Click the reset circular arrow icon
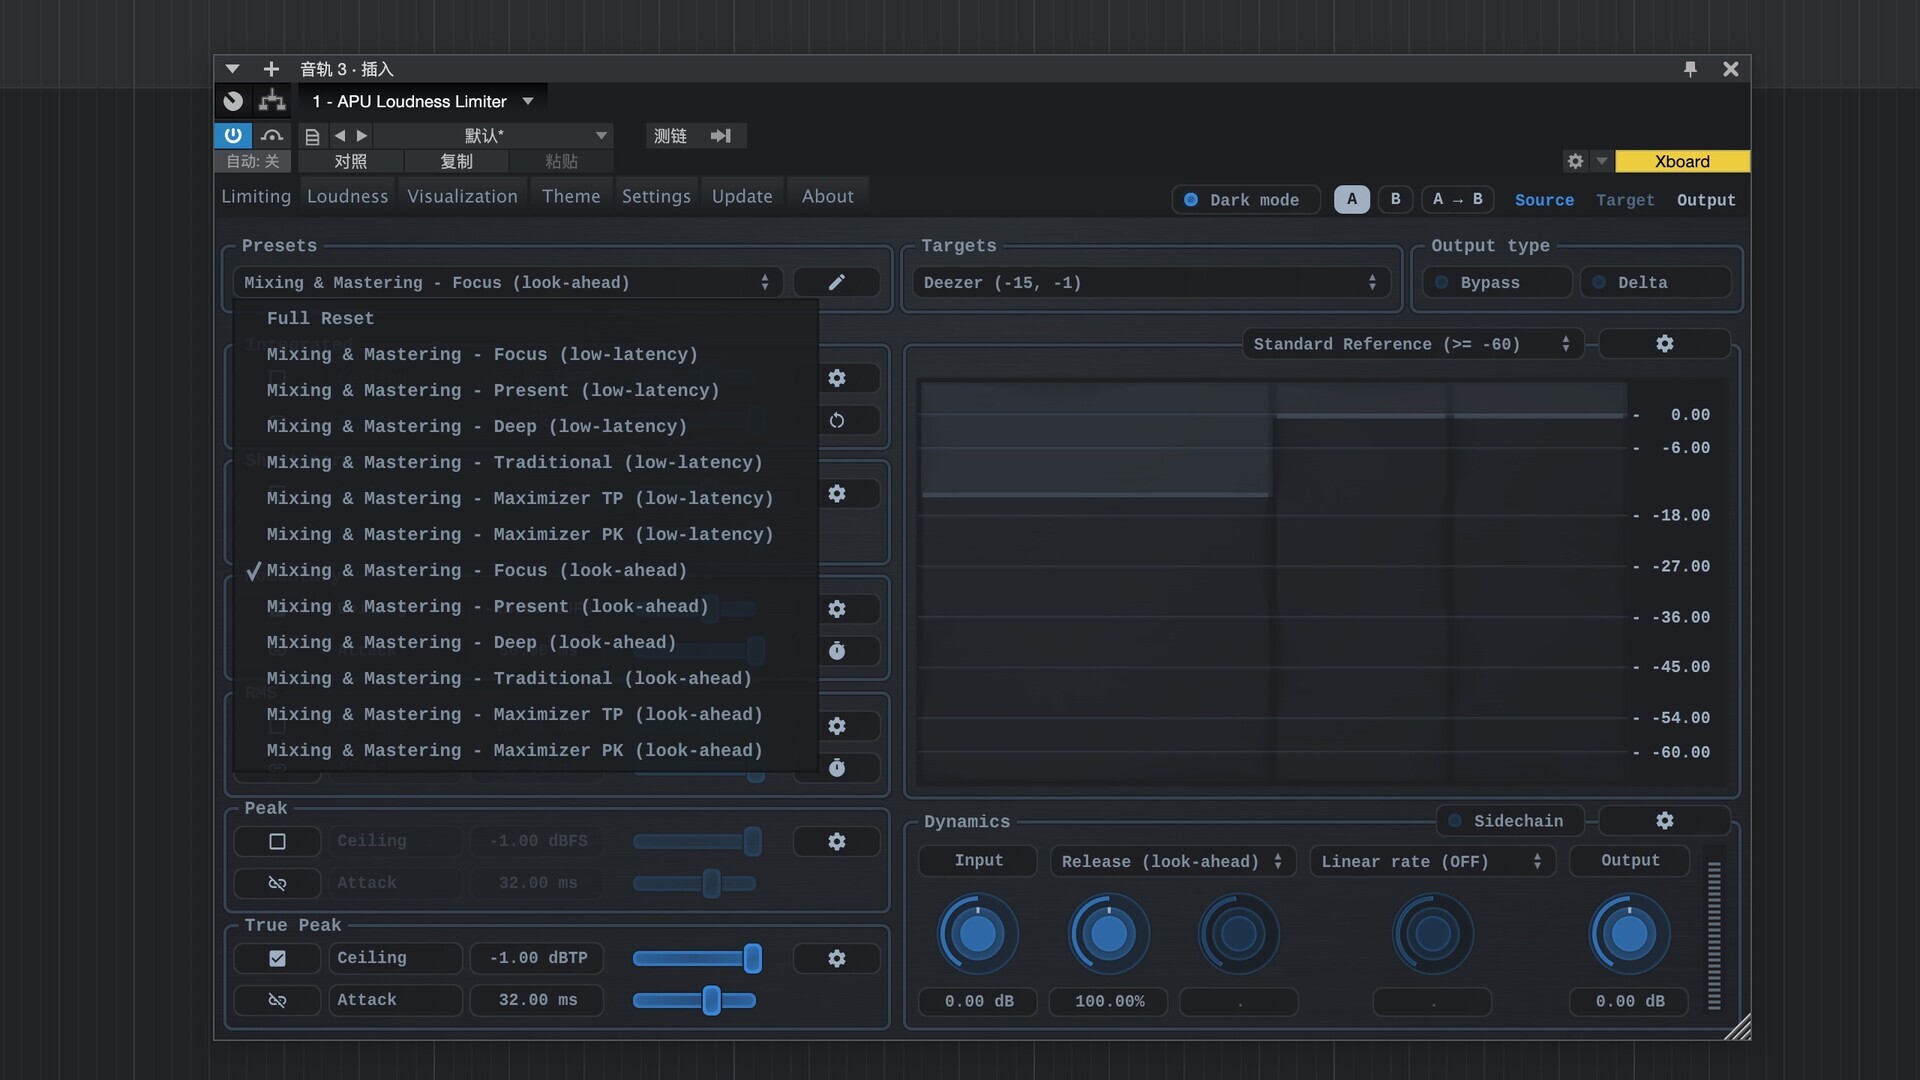Viewport: 1920px width, 1080px height. pos(837,420)
